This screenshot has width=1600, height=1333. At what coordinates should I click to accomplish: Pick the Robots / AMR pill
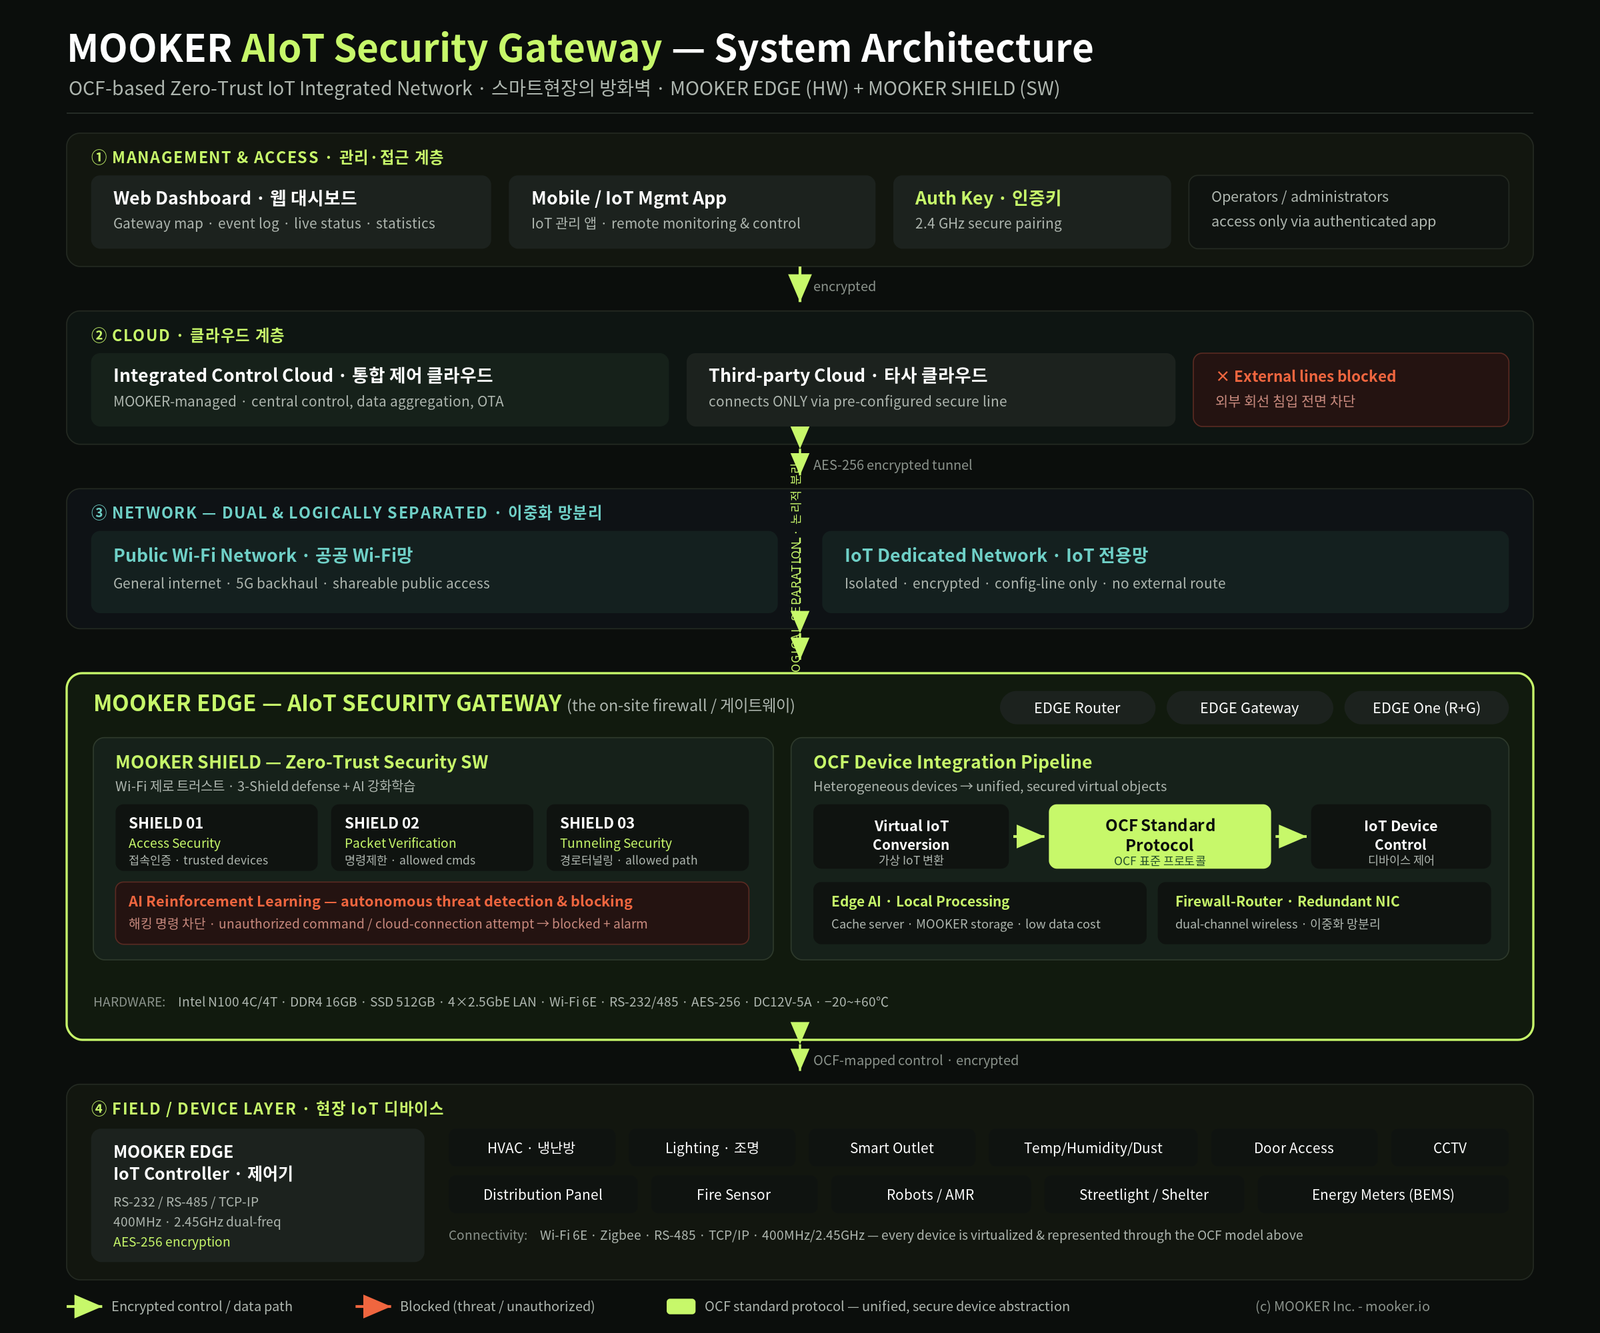pyautogui.click(x=930, y=1194)
